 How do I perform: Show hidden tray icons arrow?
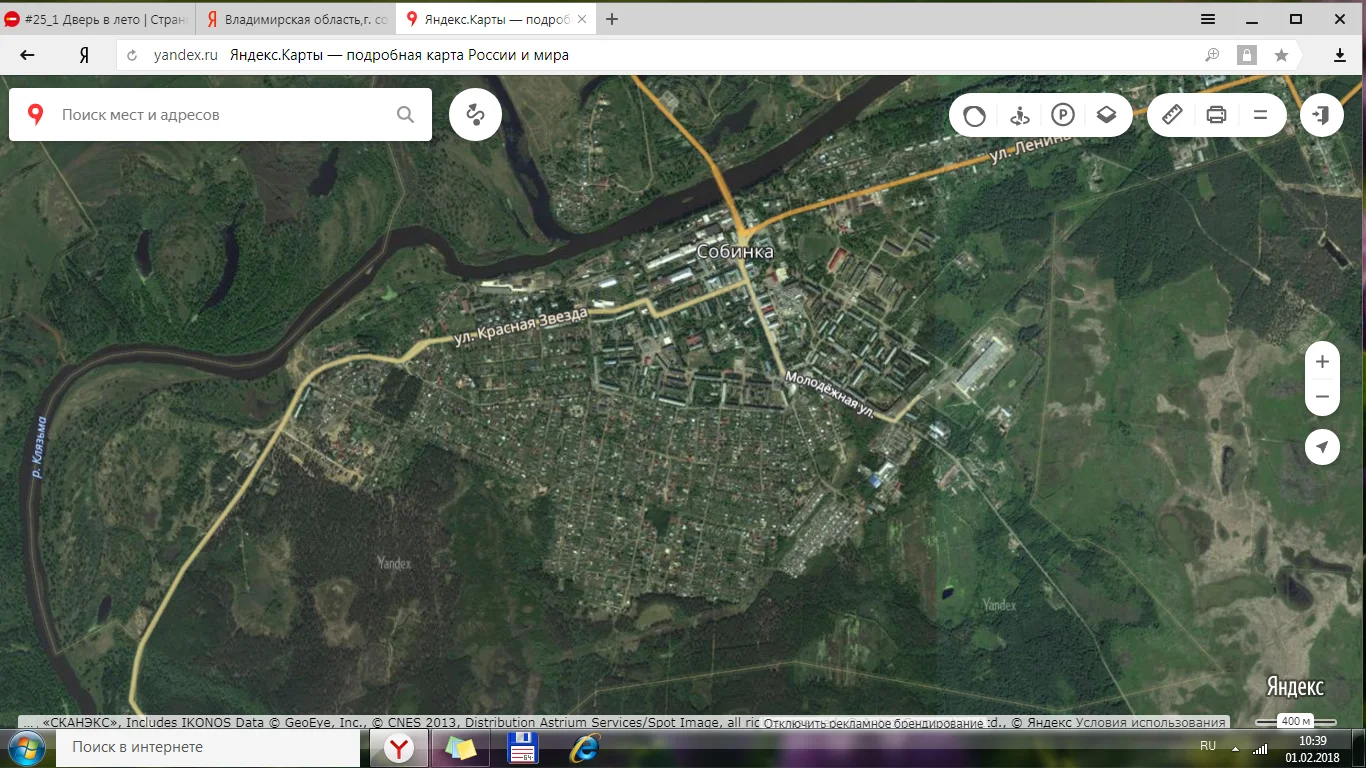(x=1234, y=748)
